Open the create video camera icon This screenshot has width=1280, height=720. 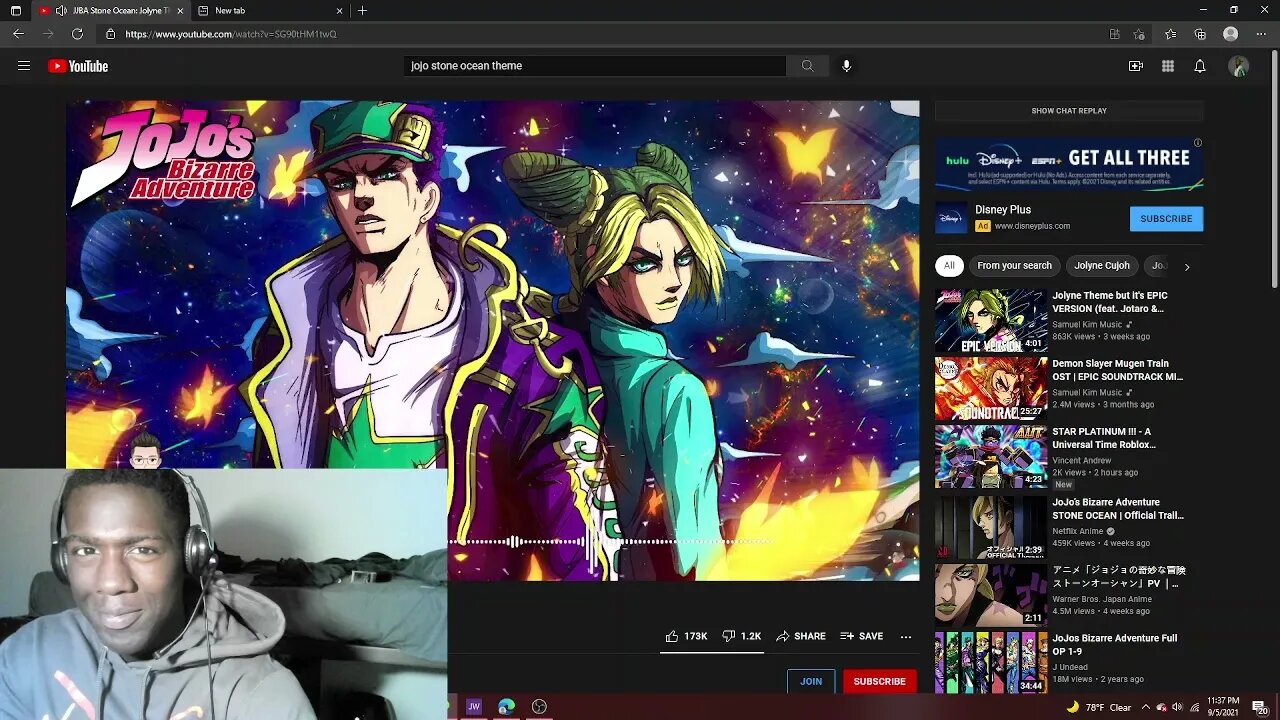point(1136,66)
